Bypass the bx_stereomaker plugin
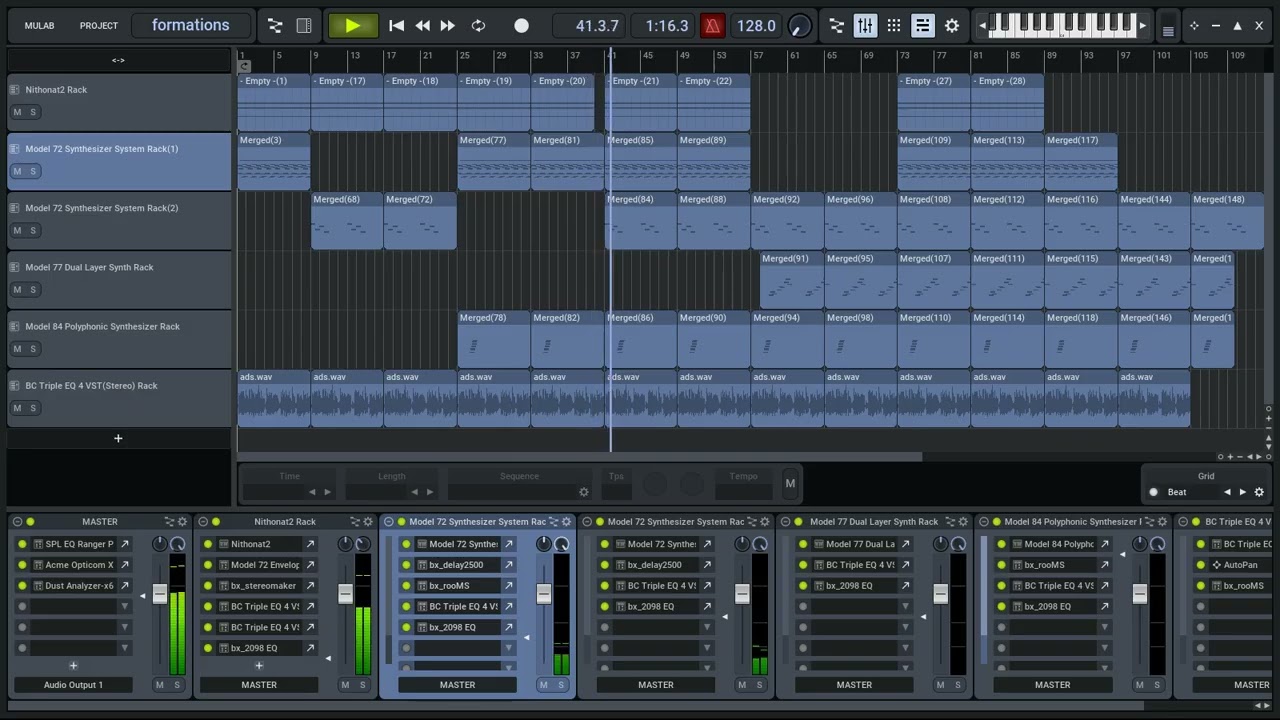This screenshot has width=1280, height=720. pos(208,586)
